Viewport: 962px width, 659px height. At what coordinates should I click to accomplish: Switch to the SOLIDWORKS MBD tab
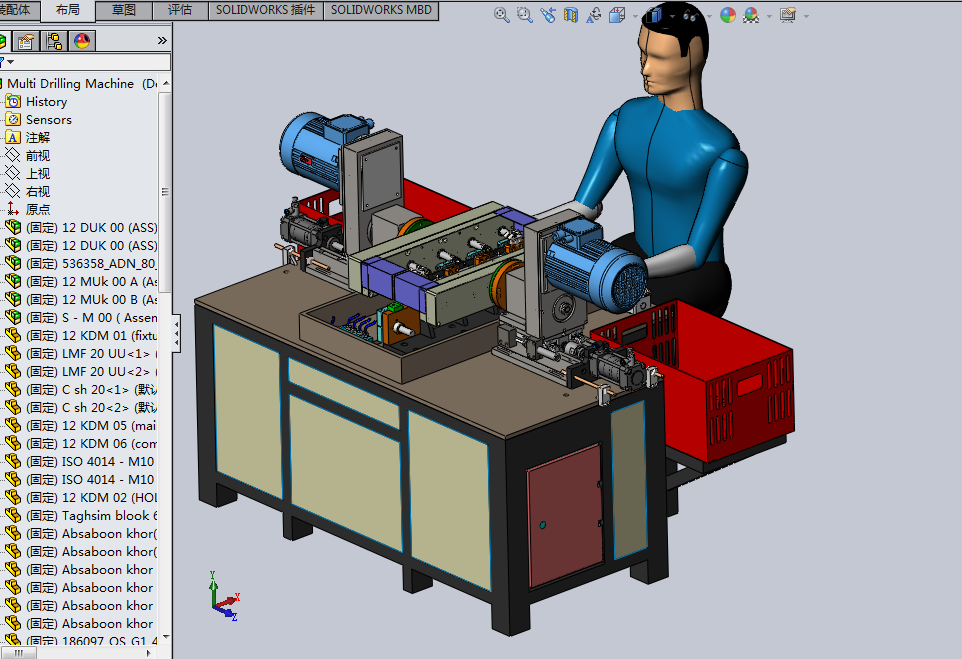(381, 10)
